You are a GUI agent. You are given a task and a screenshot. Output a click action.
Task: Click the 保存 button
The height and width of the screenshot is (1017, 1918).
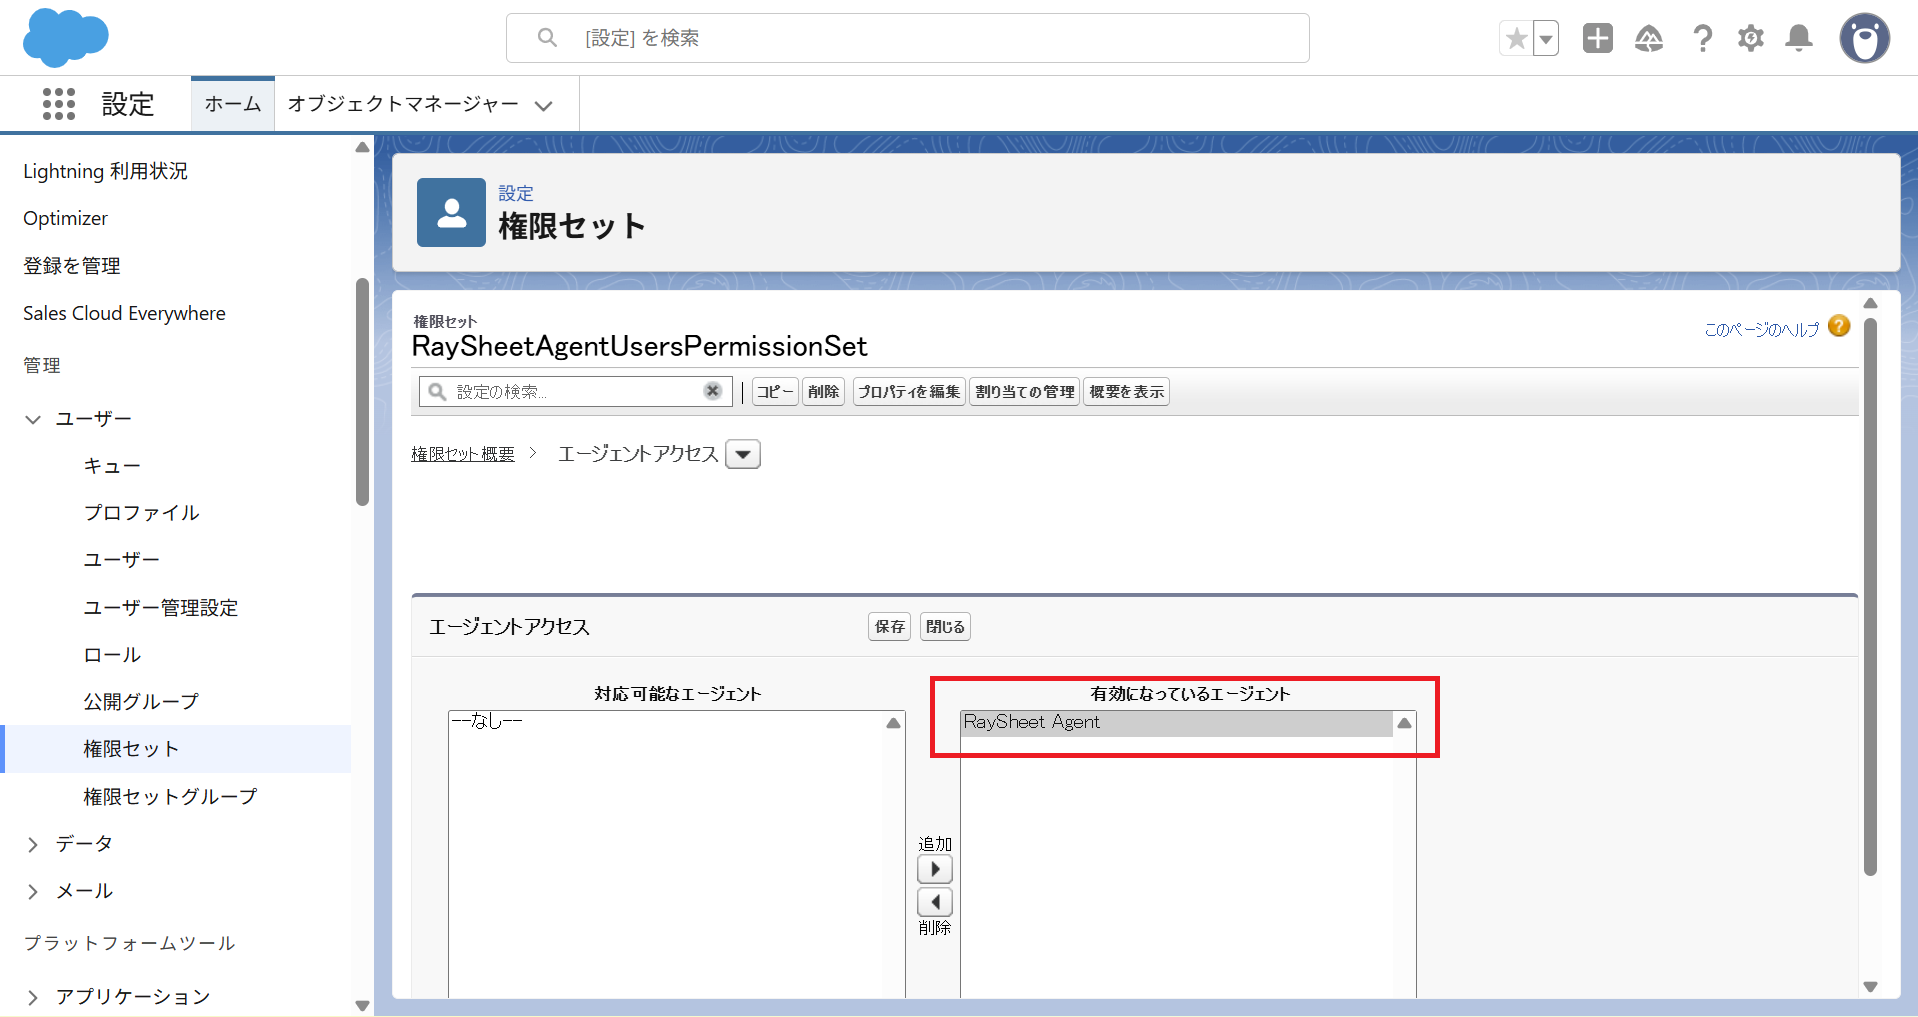tap(889, 627)
